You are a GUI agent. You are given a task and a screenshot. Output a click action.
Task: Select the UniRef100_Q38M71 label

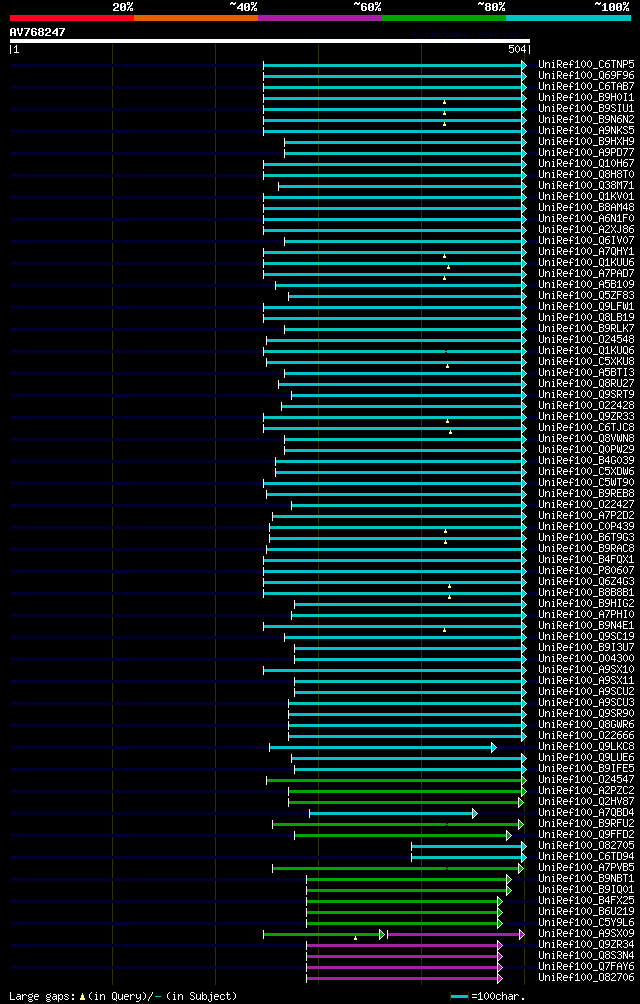(x=586, y=186)
